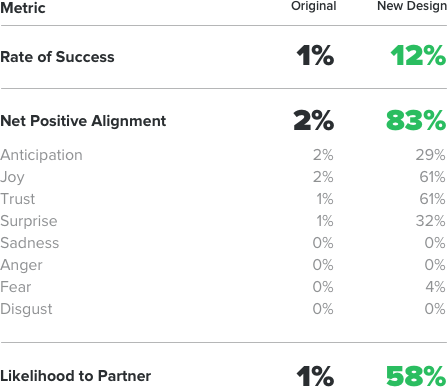Click the green 83% alignment value

pos(416,120)
